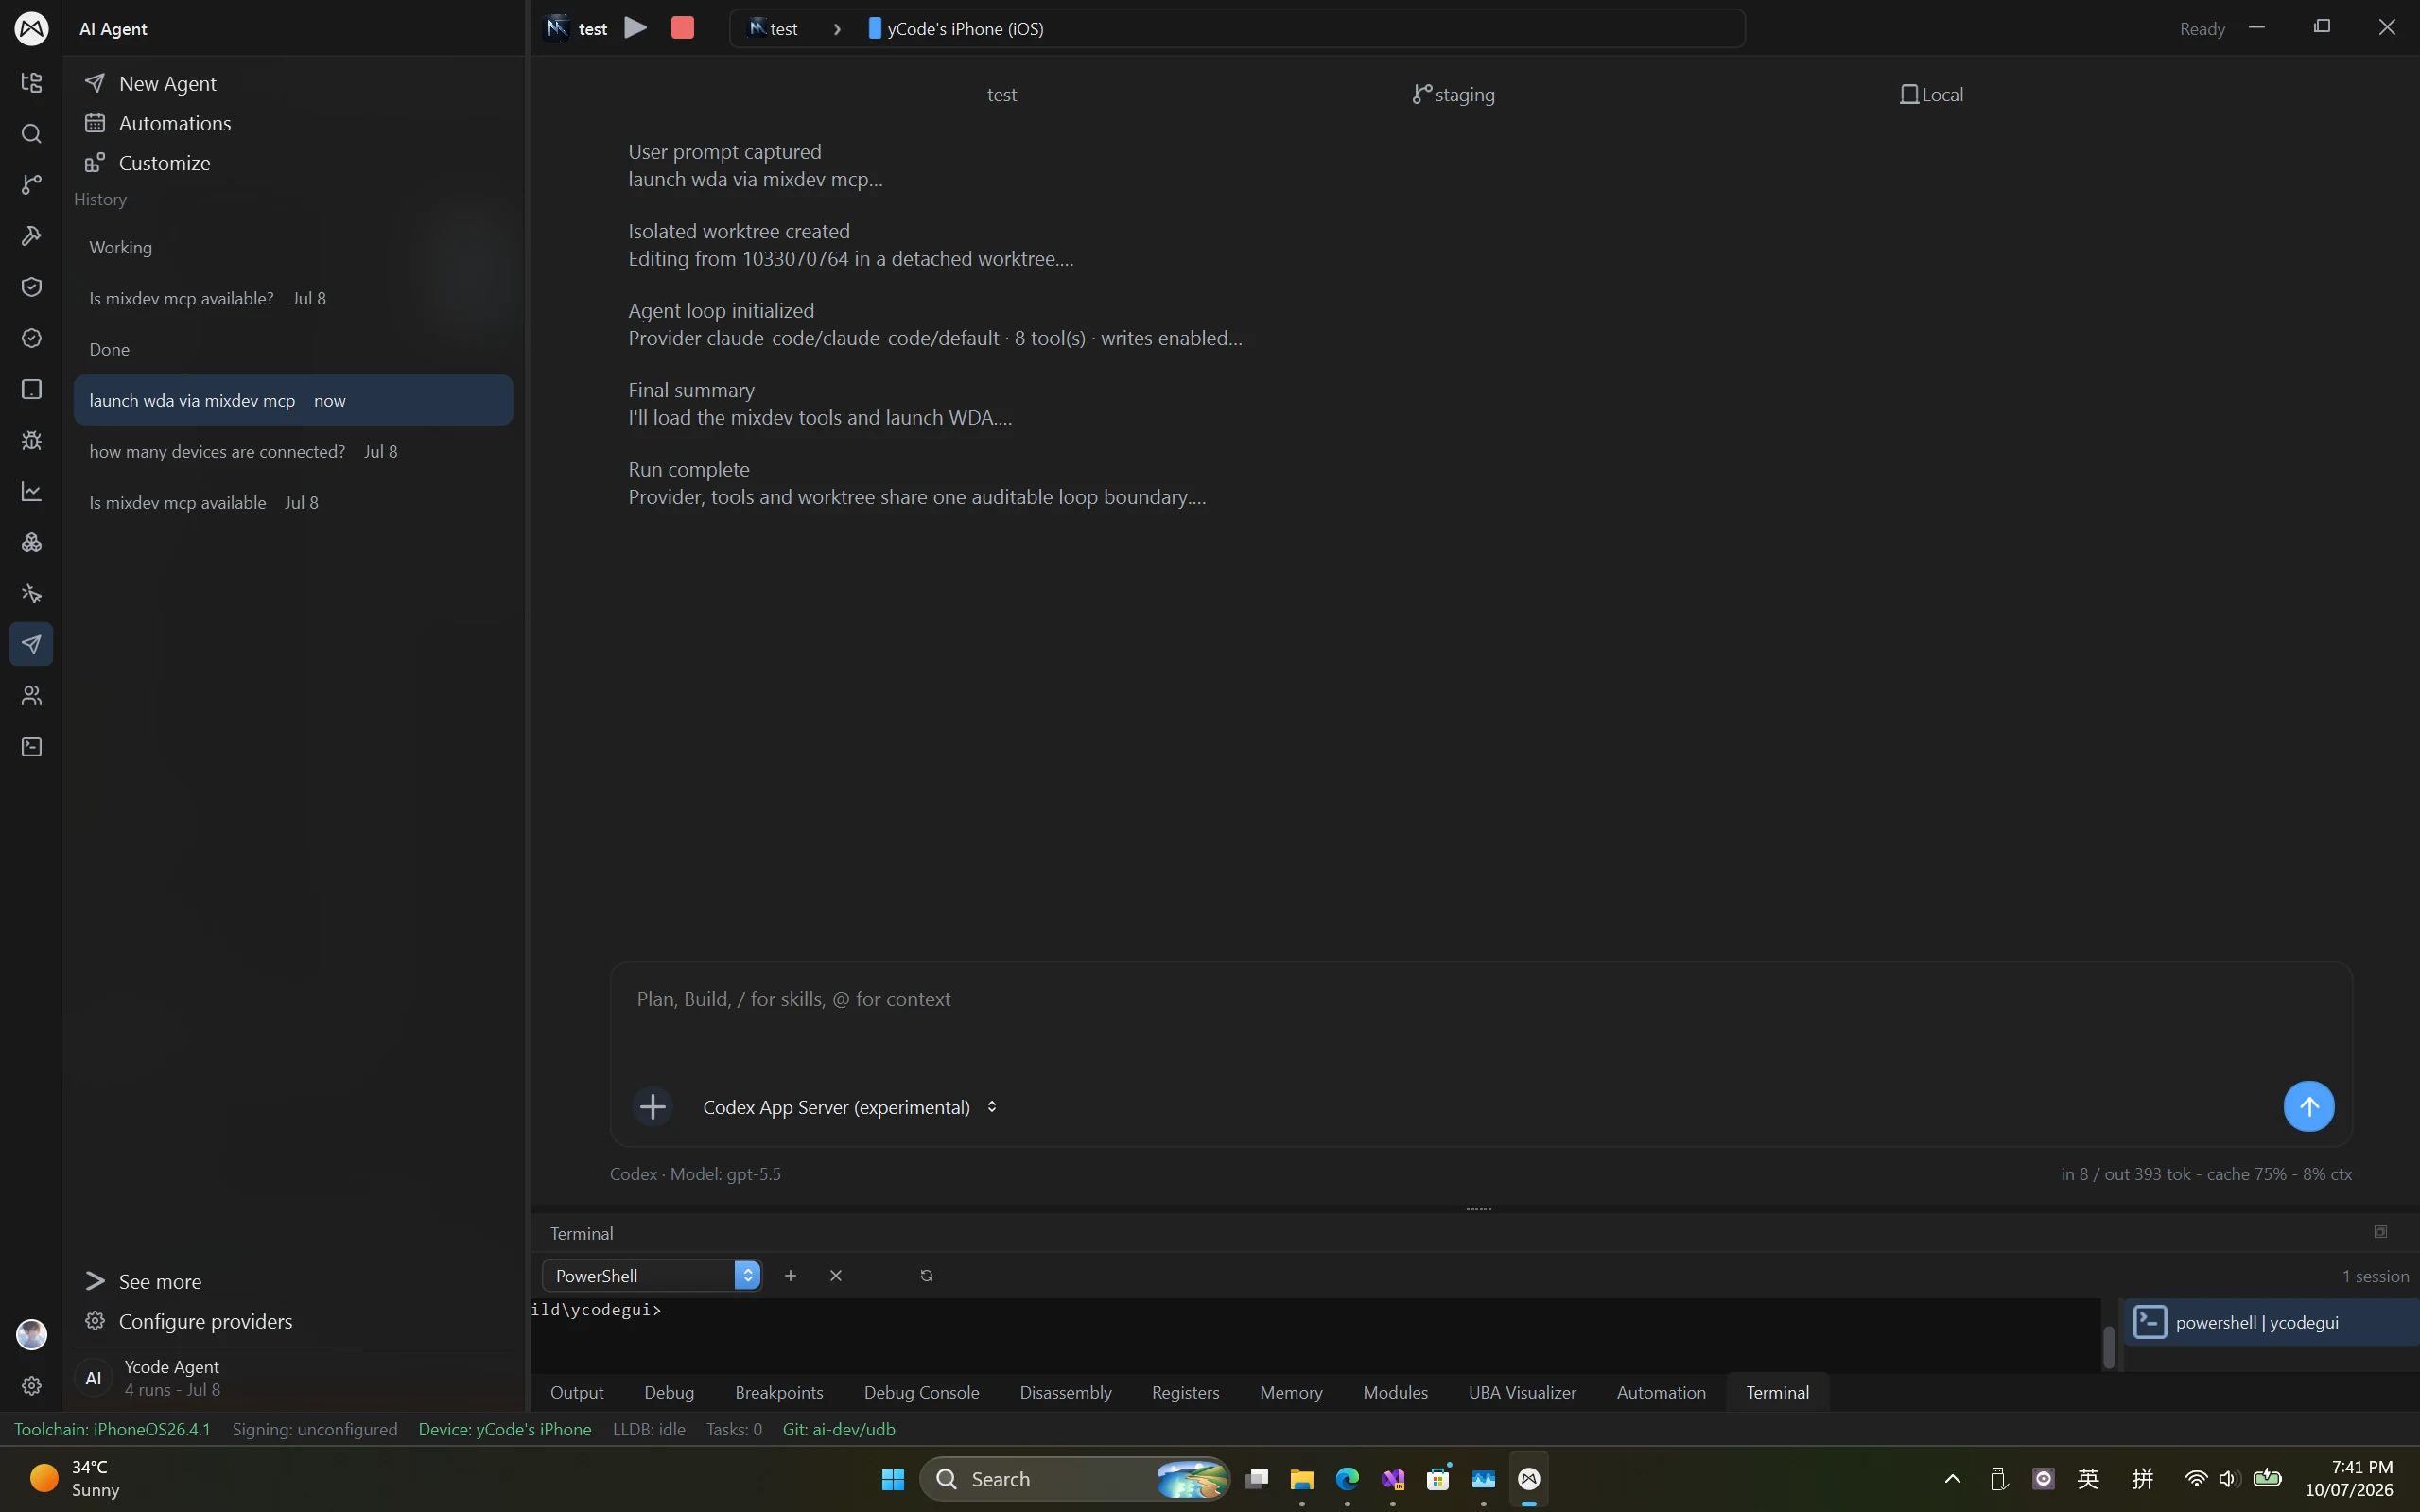Open the stacked cubes icon in left rail
2420x1512 pixels.
(x=31, y=543)
